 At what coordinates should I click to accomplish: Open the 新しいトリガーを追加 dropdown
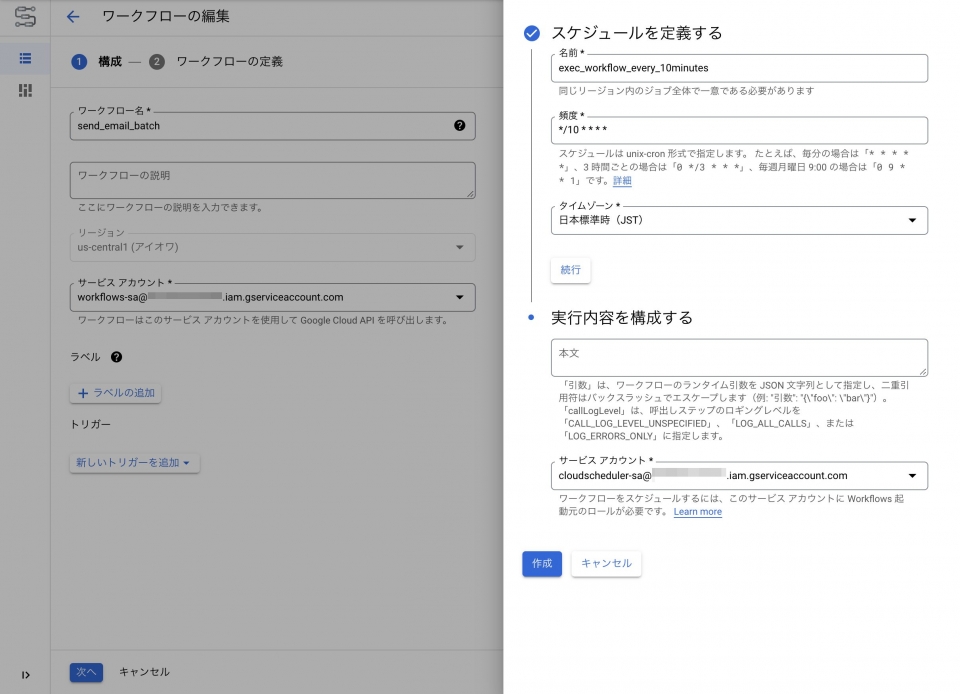click(x=135, y=463)
